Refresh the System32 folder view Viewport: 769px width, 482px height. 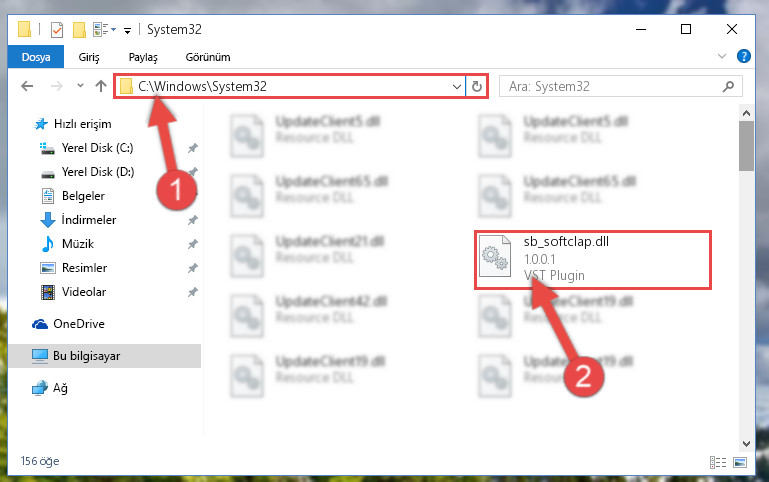tap(477, 87)
